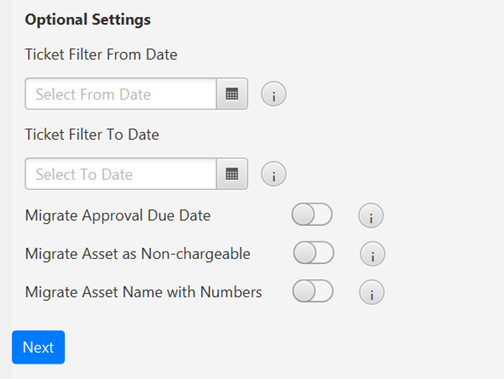Click the Migrate Approval Due Date label
504x379 pixels.
click(118, 216)
